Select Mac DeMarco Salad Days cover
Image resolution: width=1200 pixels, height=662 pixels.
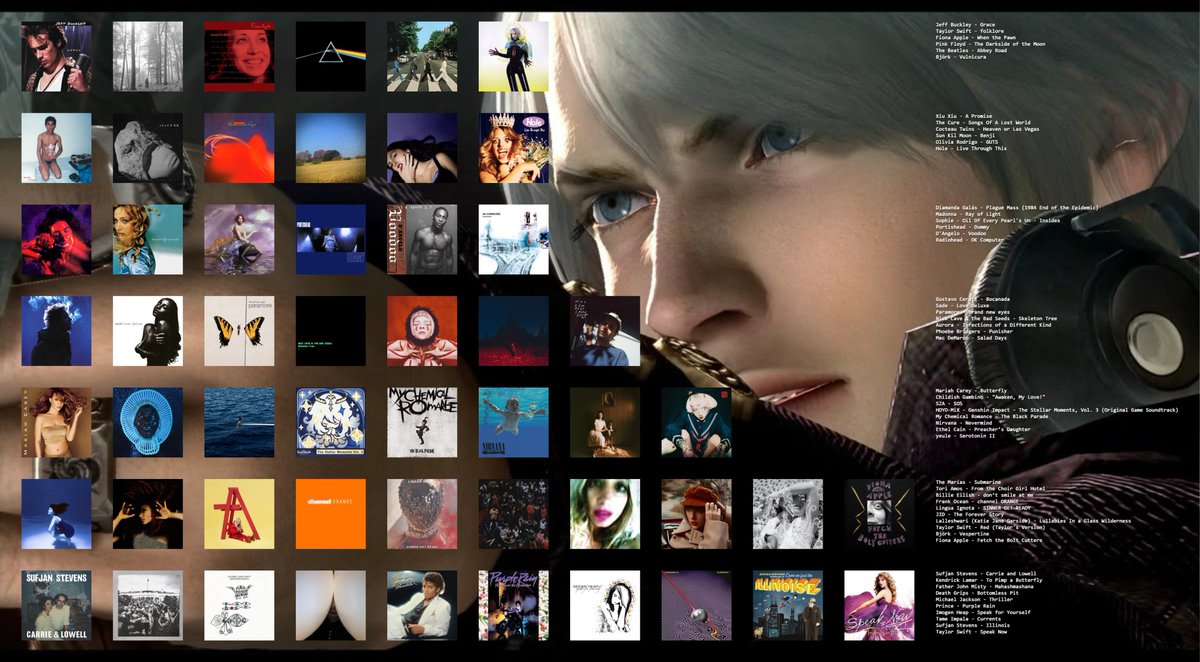pyautogui.click(x=605, y=331)
